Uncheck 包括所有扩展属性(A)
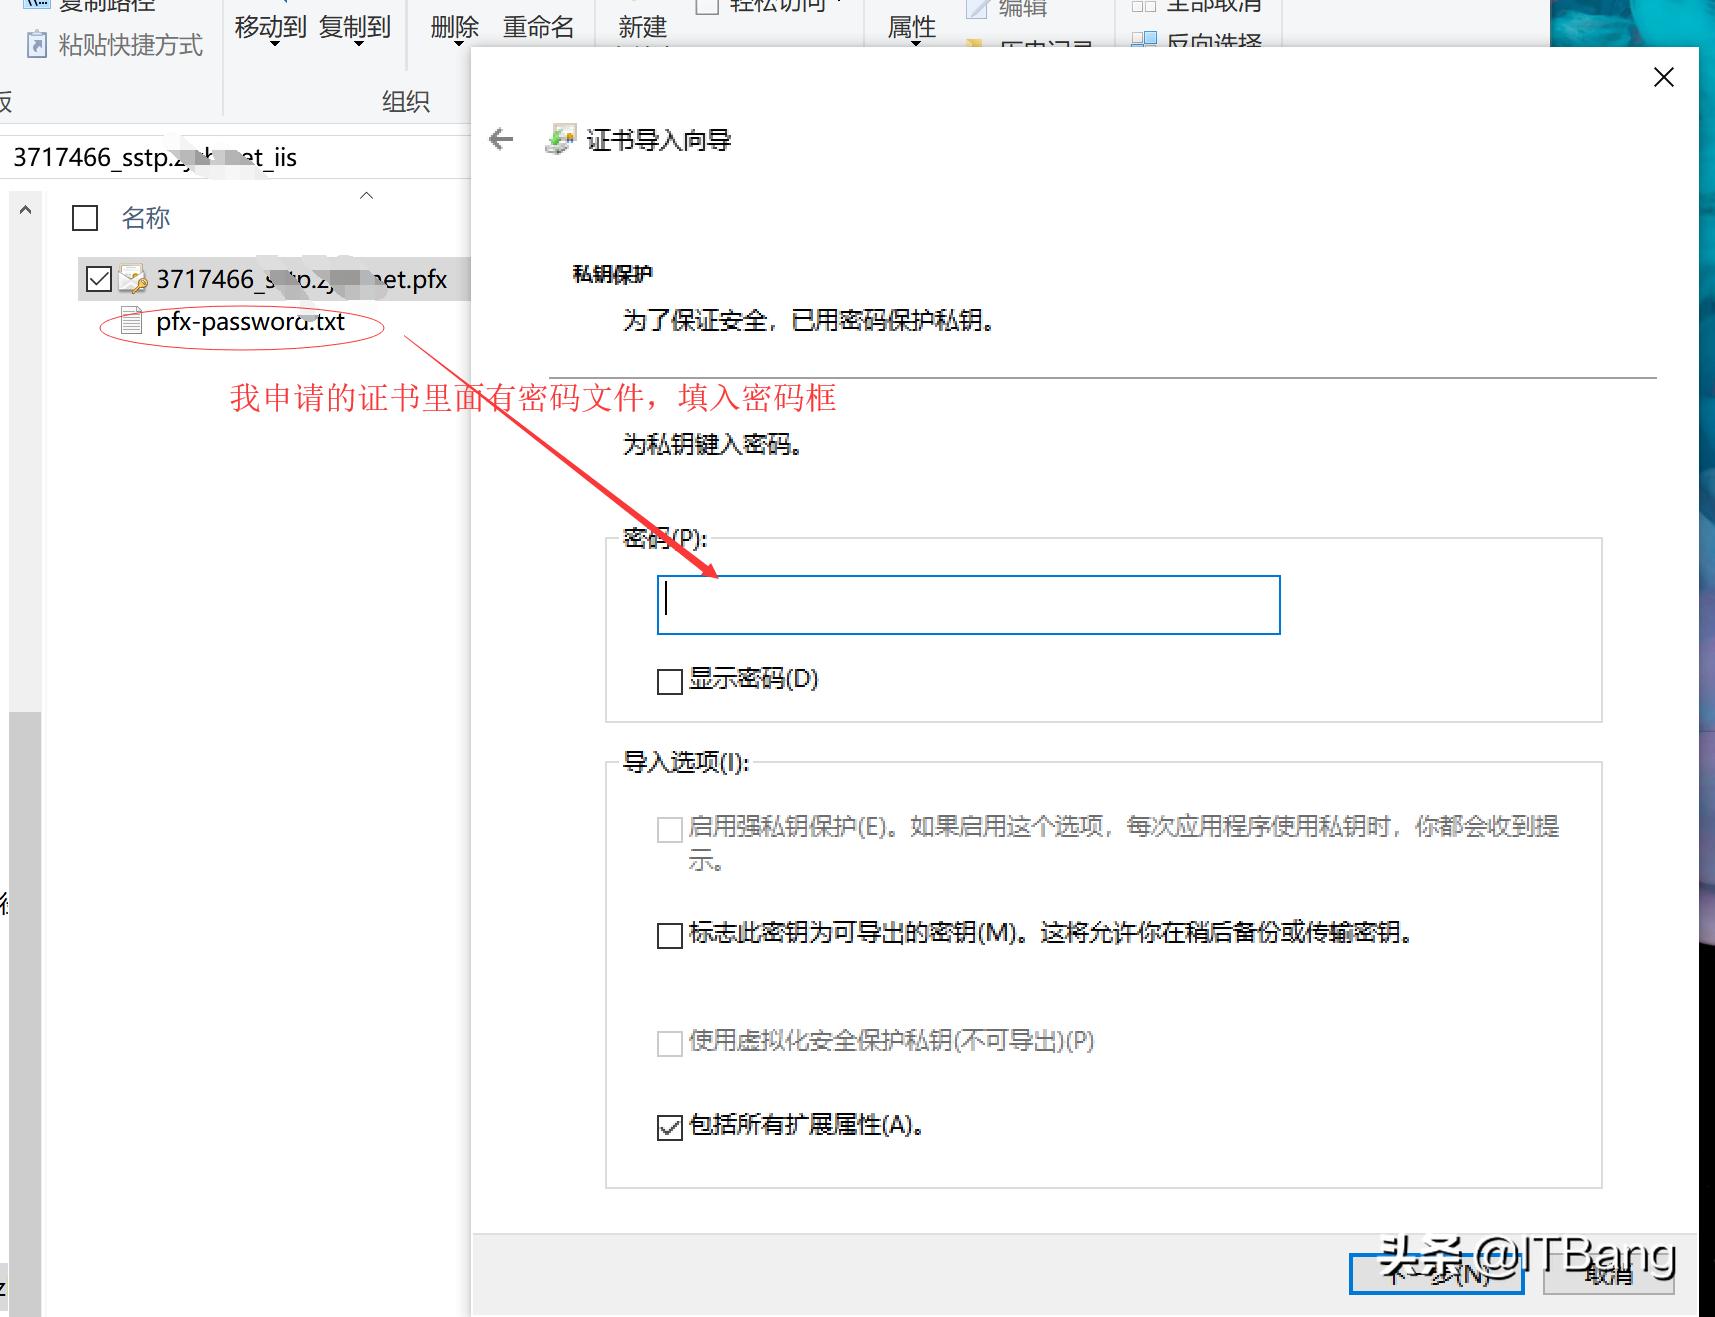Screen dimensions: 1715x1317 [669, 1126]
